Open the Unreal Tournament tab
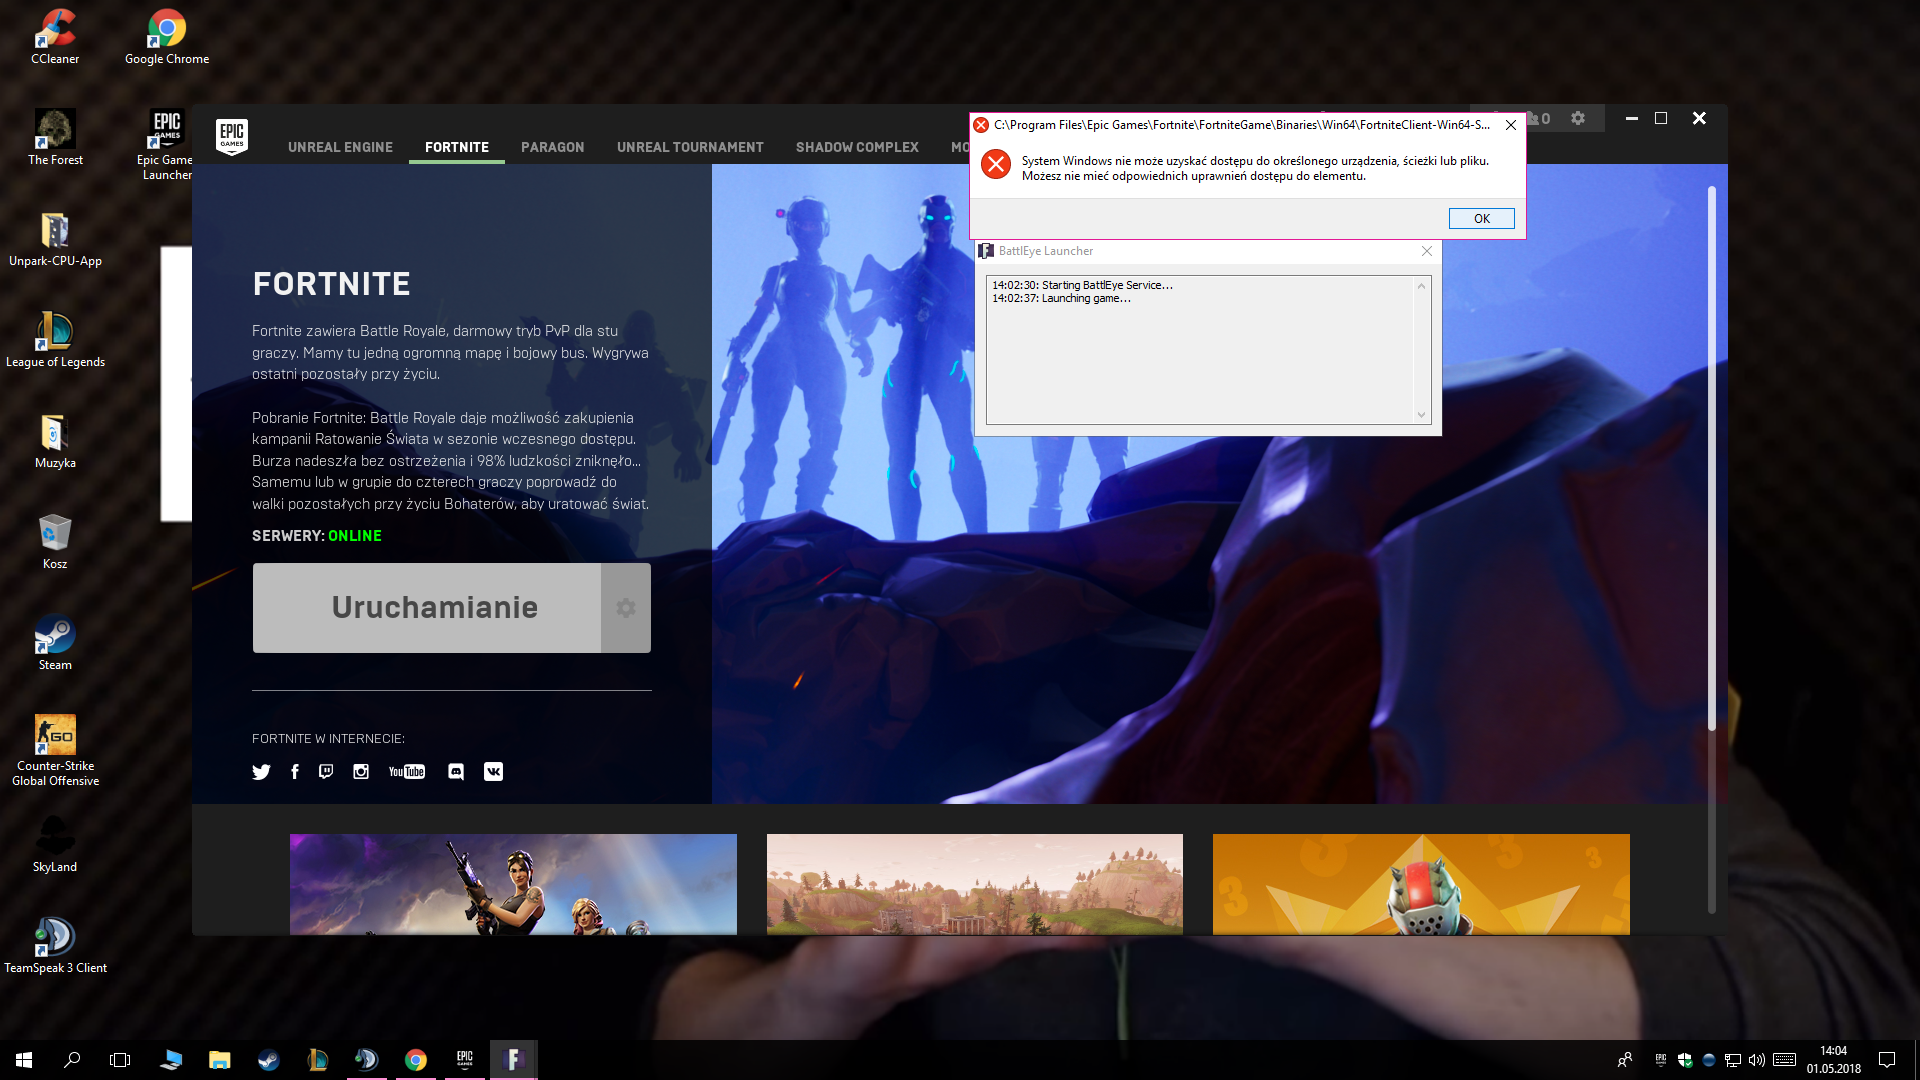Viewport: 1920px width, 1080px height. (690, 147)
